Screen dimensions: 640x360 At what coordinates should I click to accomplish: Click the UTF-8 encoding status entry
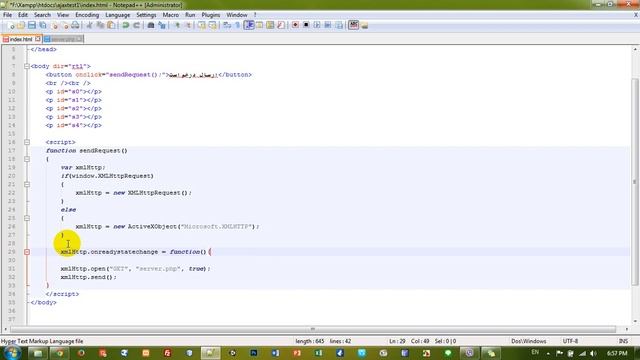pyautogui.click(x=570, y=341)
